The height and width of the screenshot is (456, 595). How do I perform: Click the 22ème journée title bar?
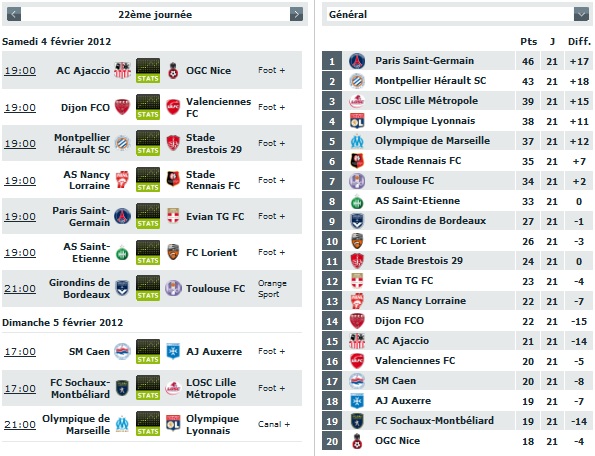[155, 14]
